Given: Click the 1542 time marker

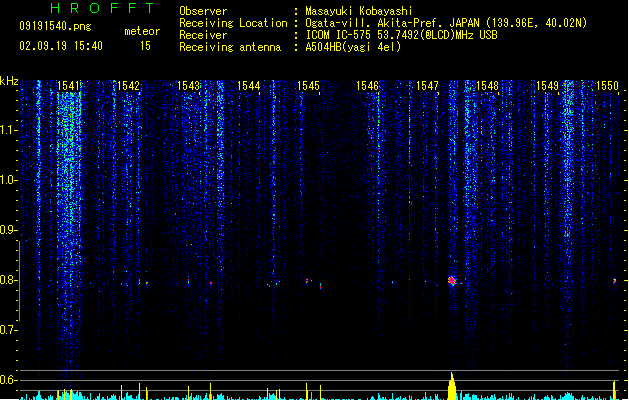Looking at the screenshot, I should point(128,86).
